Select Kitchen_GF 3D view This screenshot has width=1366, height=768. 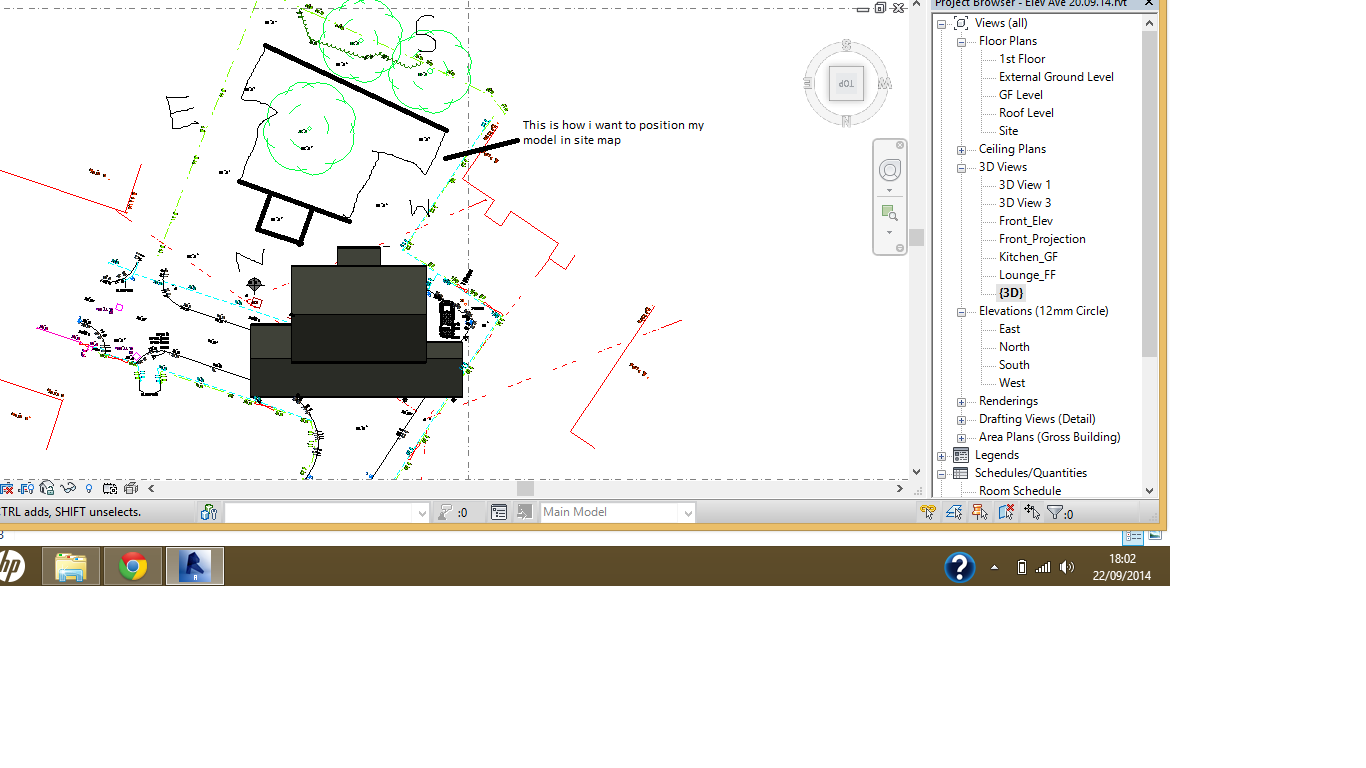click(1028, 257)
